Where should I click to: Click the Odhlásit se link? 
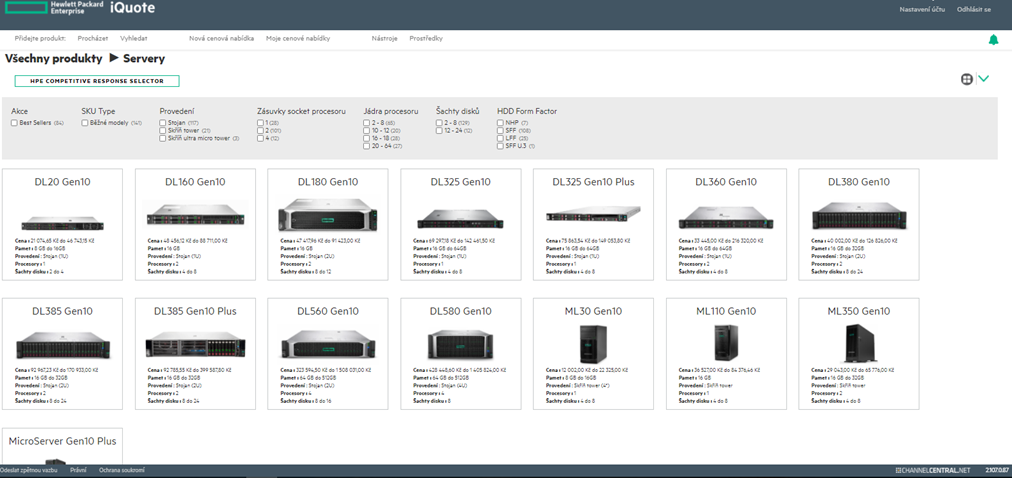[973, 9]
